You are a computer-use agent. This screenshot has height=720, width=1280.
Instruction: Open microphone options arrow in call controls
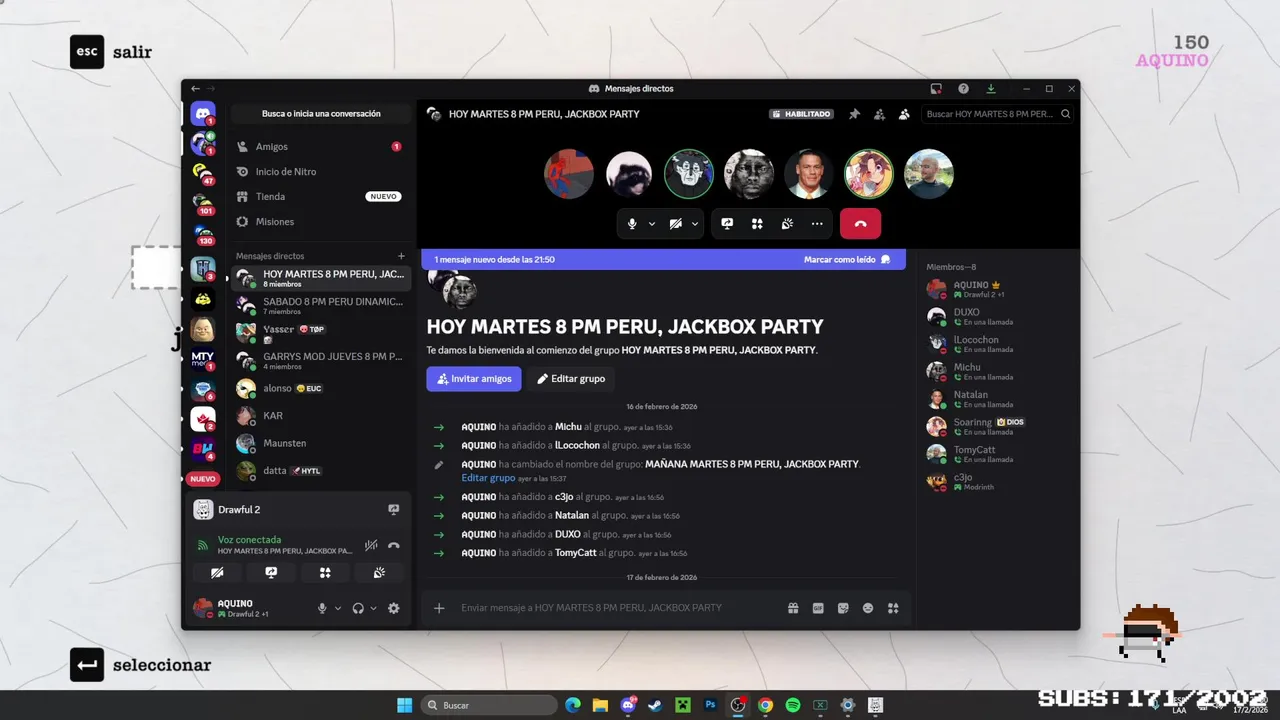point(652,224)
